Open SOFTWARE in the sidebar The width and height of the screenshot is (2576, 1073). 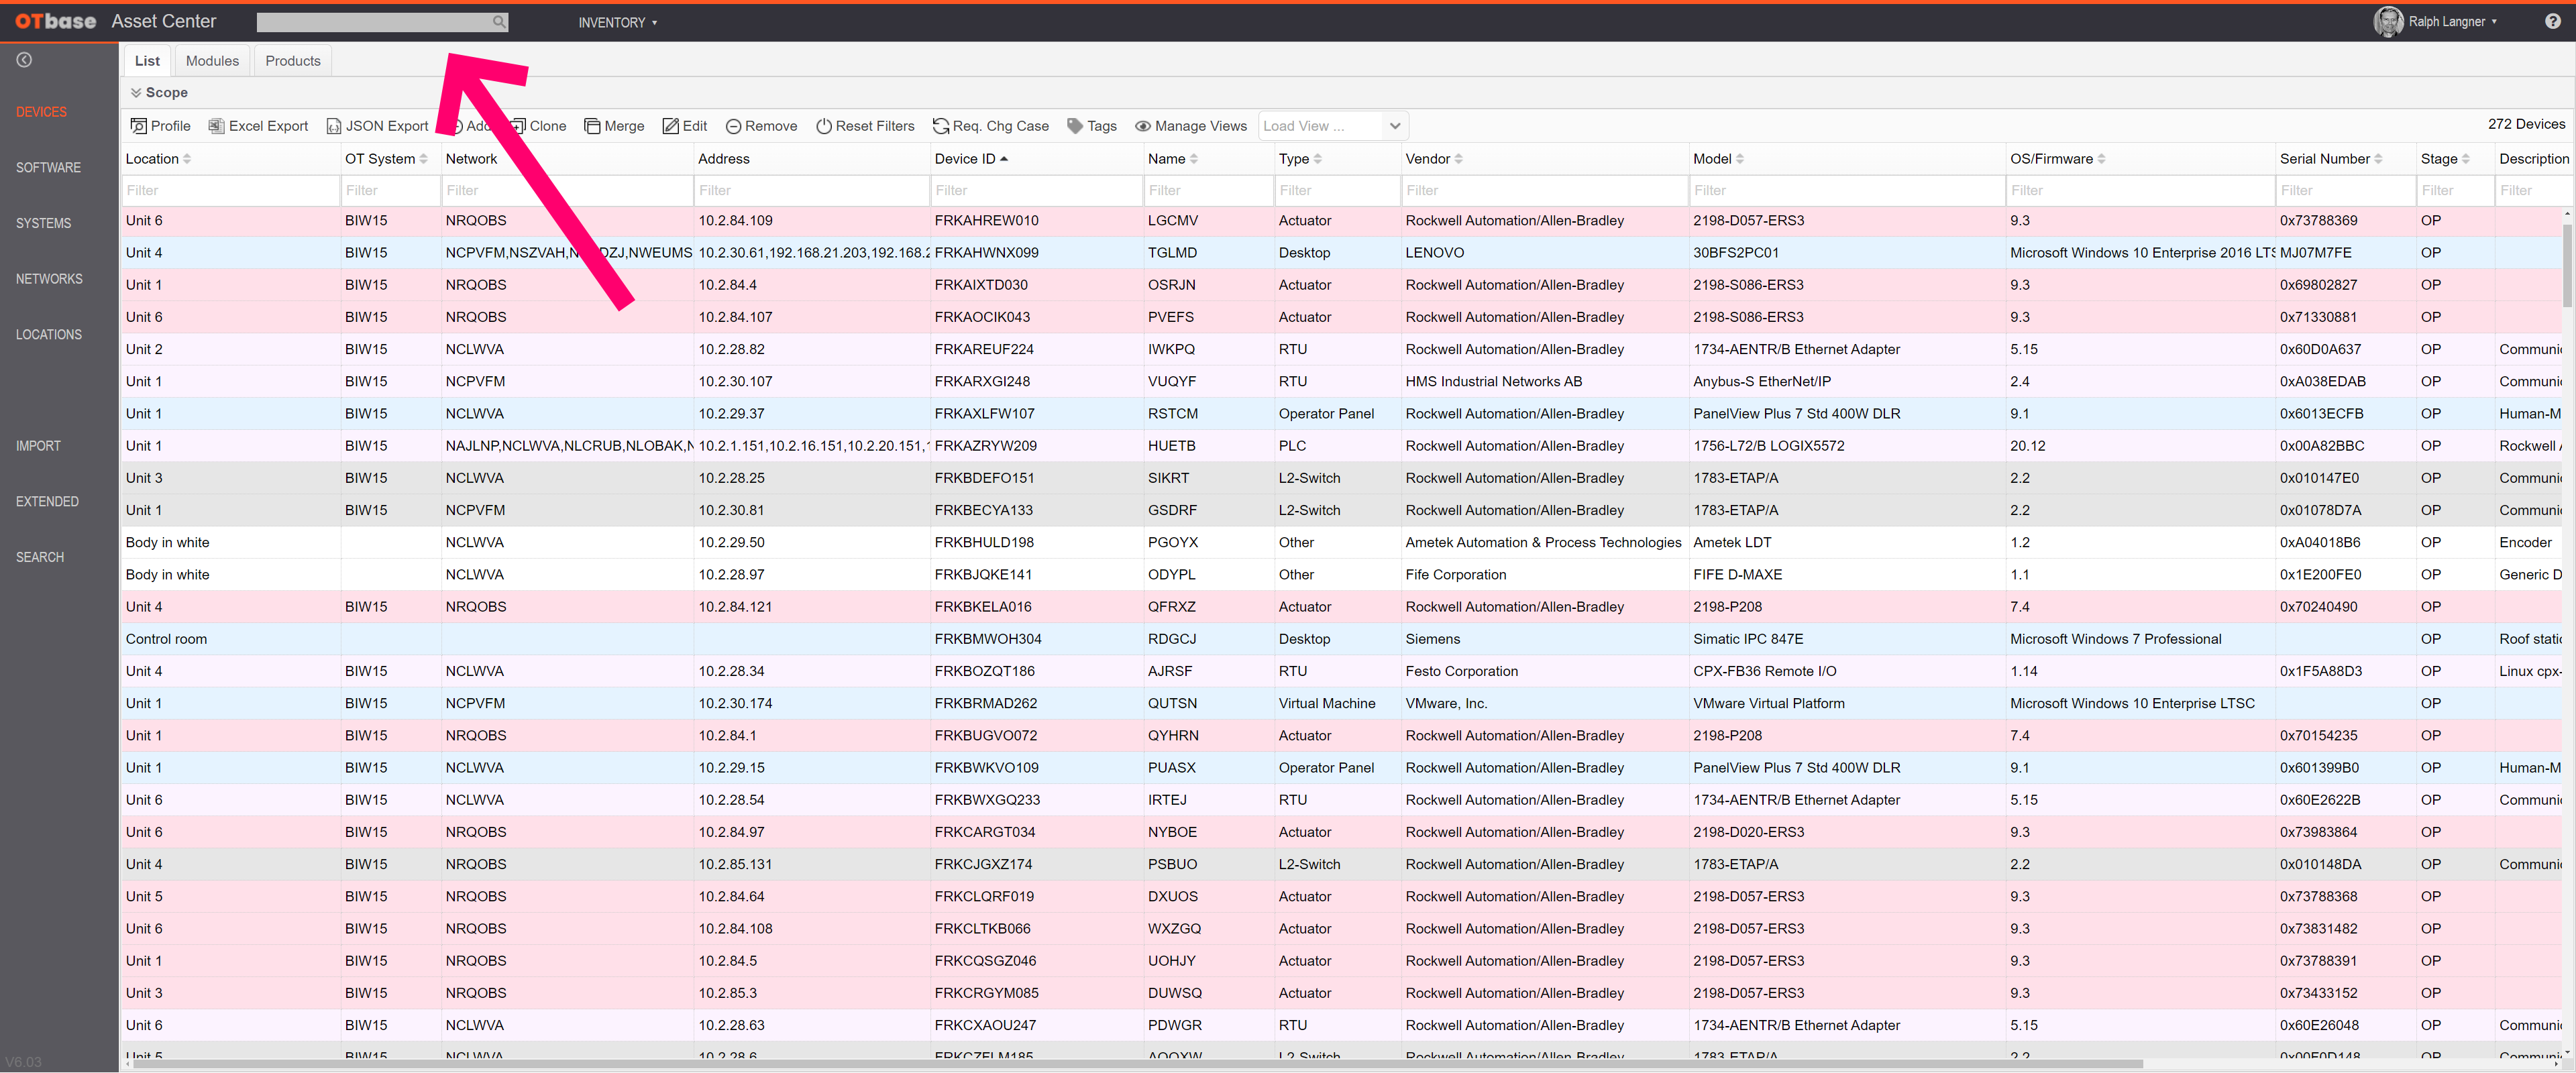(x=48, y=168)
